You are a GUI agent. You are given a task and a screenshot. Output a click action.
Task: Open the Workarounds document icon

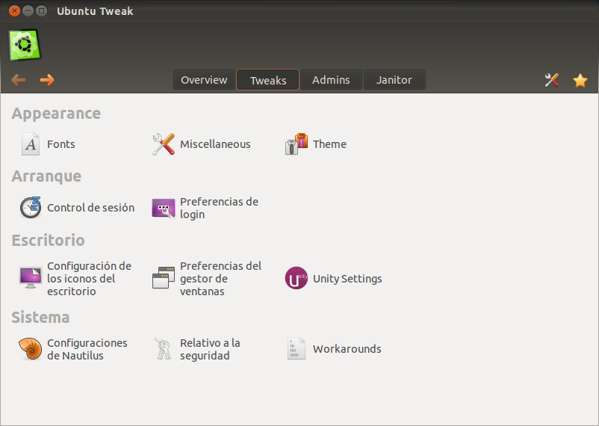pyautogui.click(x=296, y=348)
